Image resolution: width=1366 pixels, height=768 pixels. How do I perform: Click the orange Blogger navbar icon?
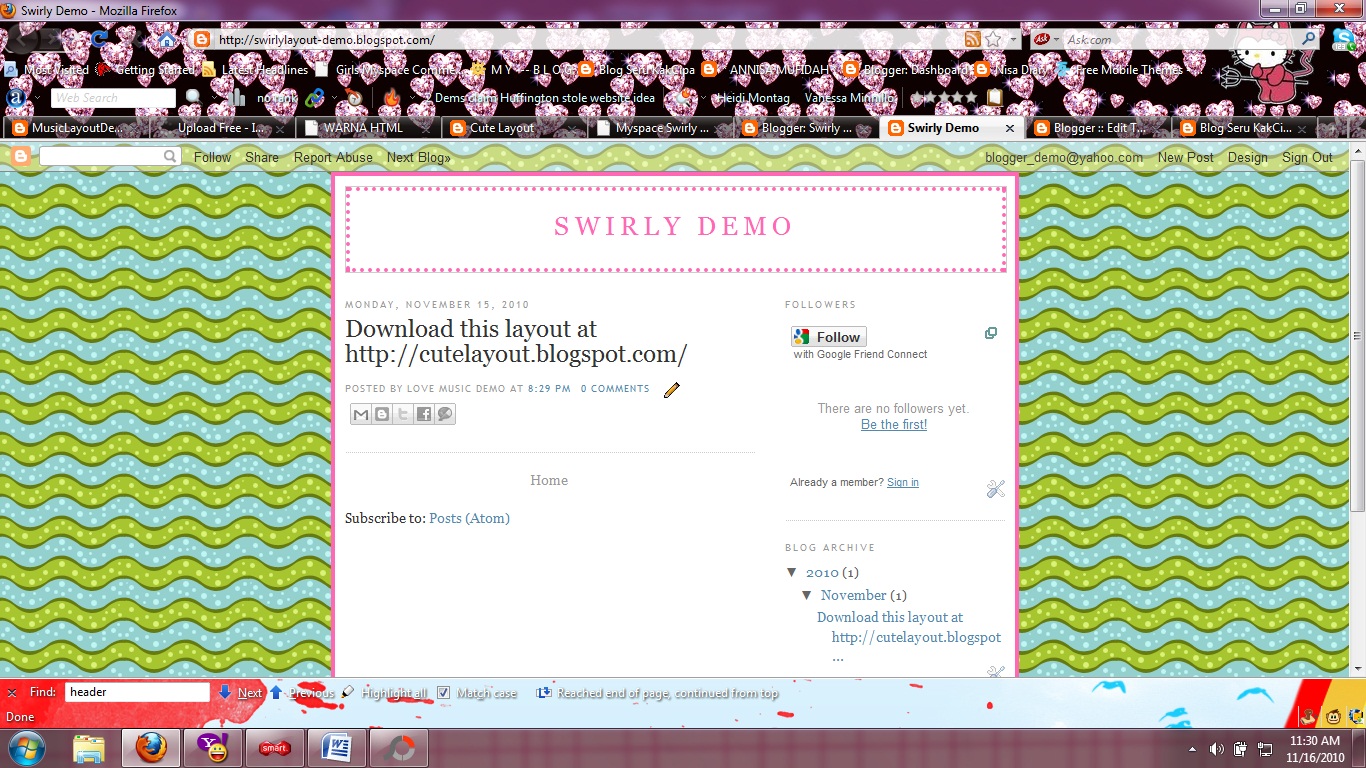tap(19, 157)
